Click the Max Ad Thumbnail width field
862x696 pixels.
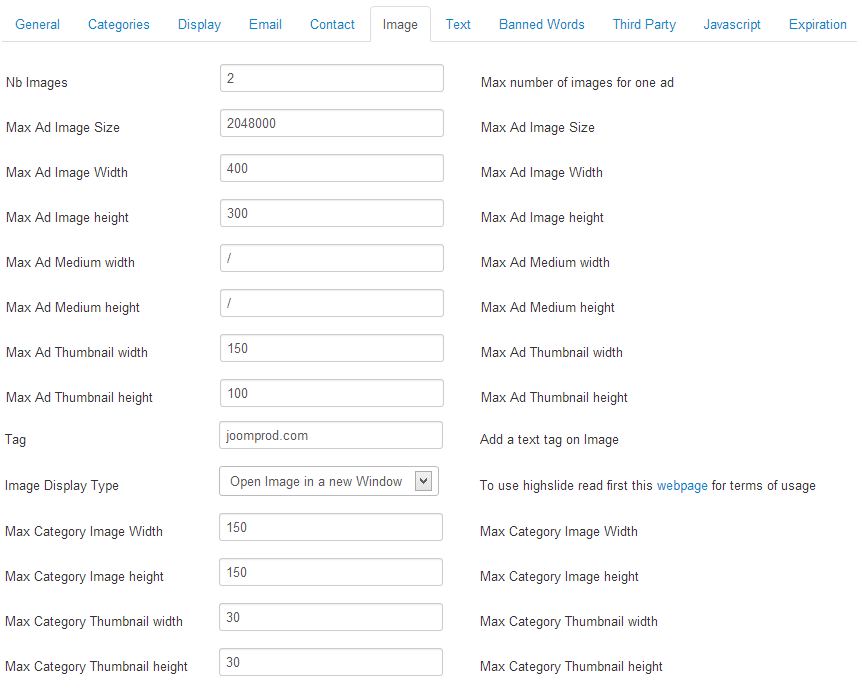point(331,349)
